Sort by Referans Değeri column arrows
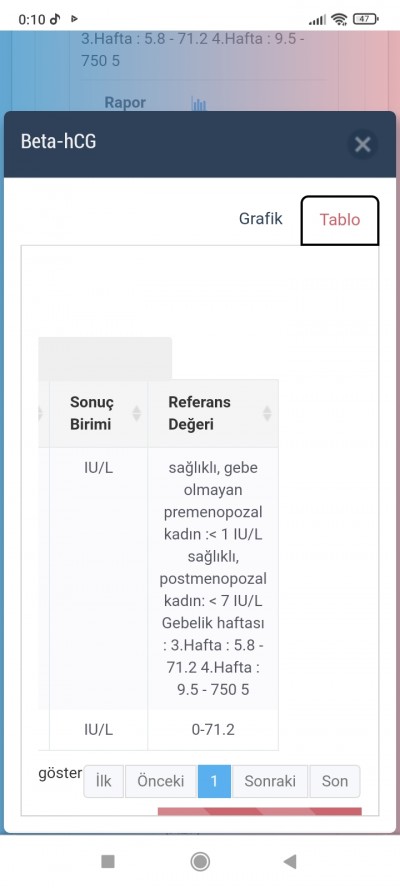Viewport: 400px width, 888px height. pyautogui.click(x=267, y=413)
